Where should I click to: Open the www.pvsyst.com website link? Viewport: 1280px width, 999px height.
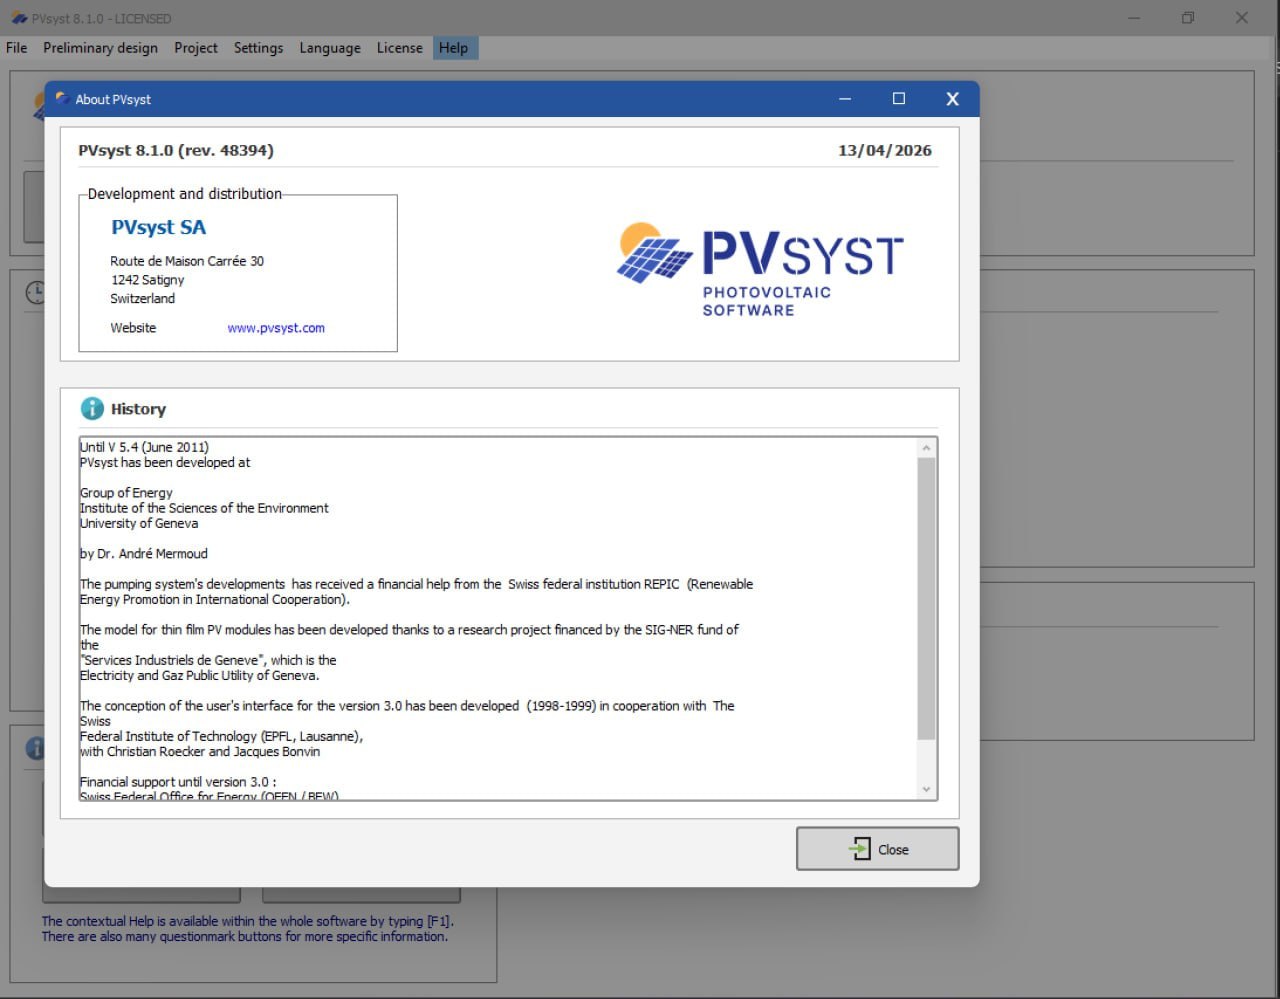[x=276, y=328]
